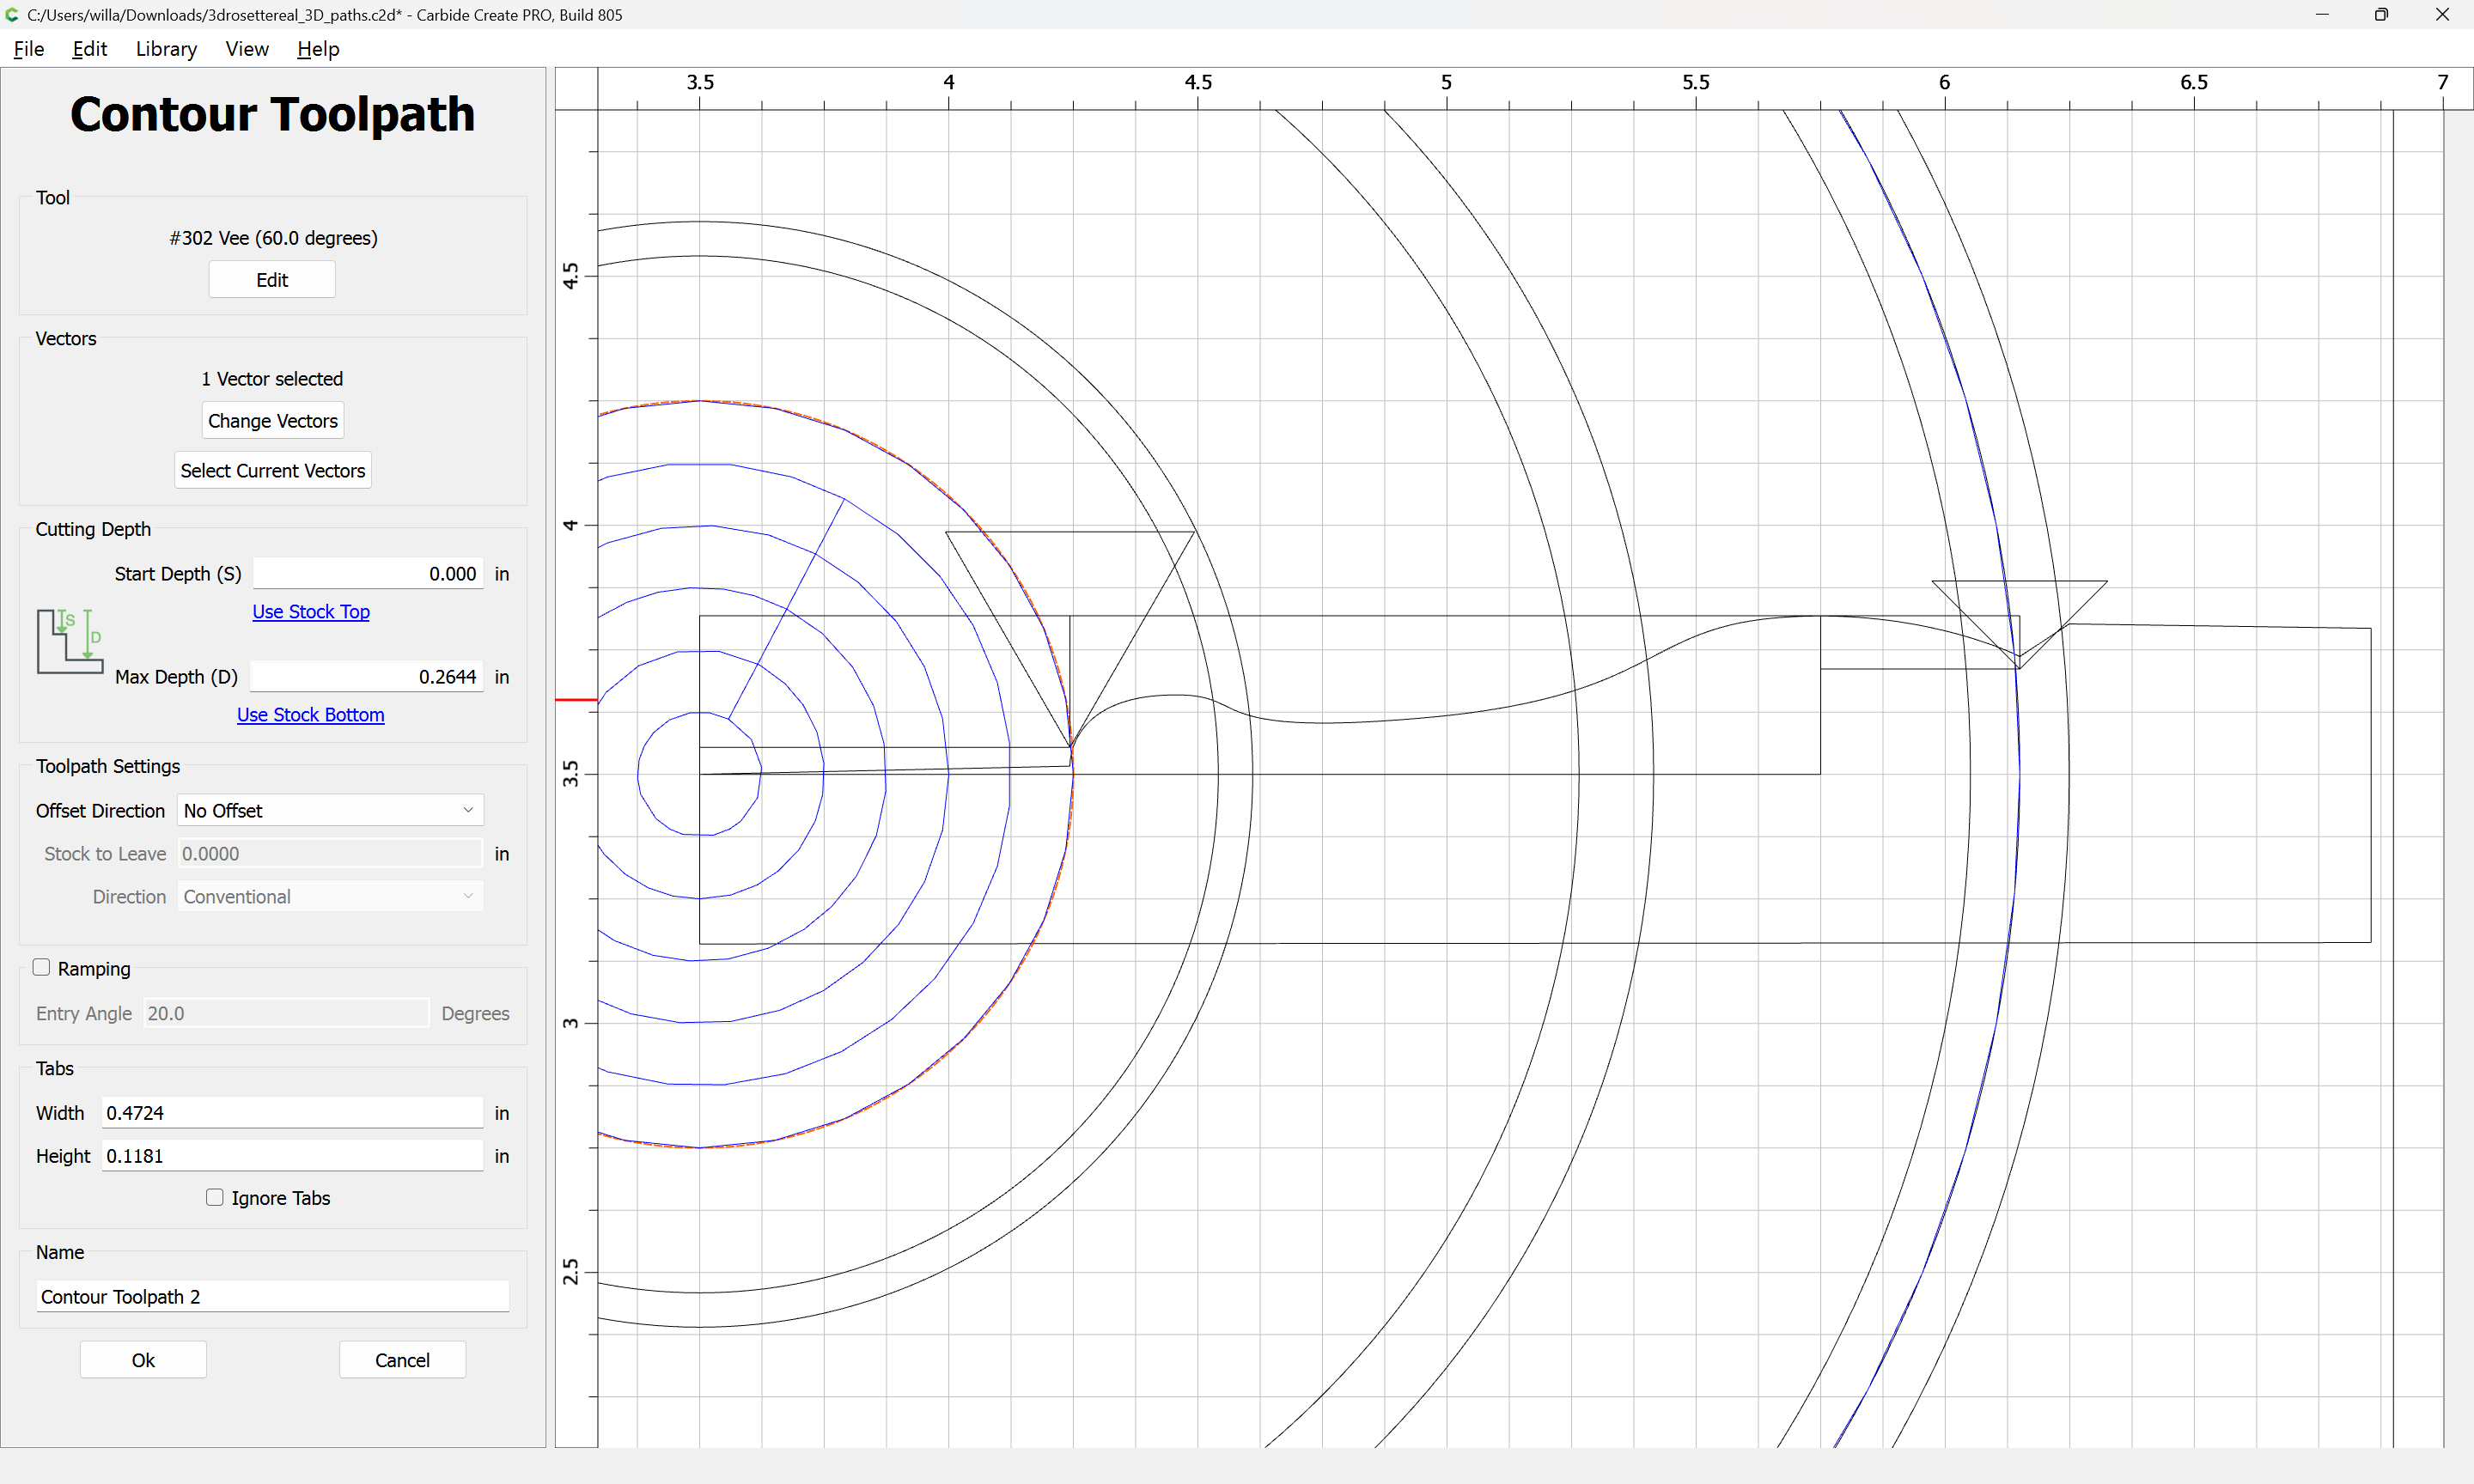This screenshot has width=2474, height=1484.
Task: Click the Use Stock Bottom link
Action: tap(311, 714)
